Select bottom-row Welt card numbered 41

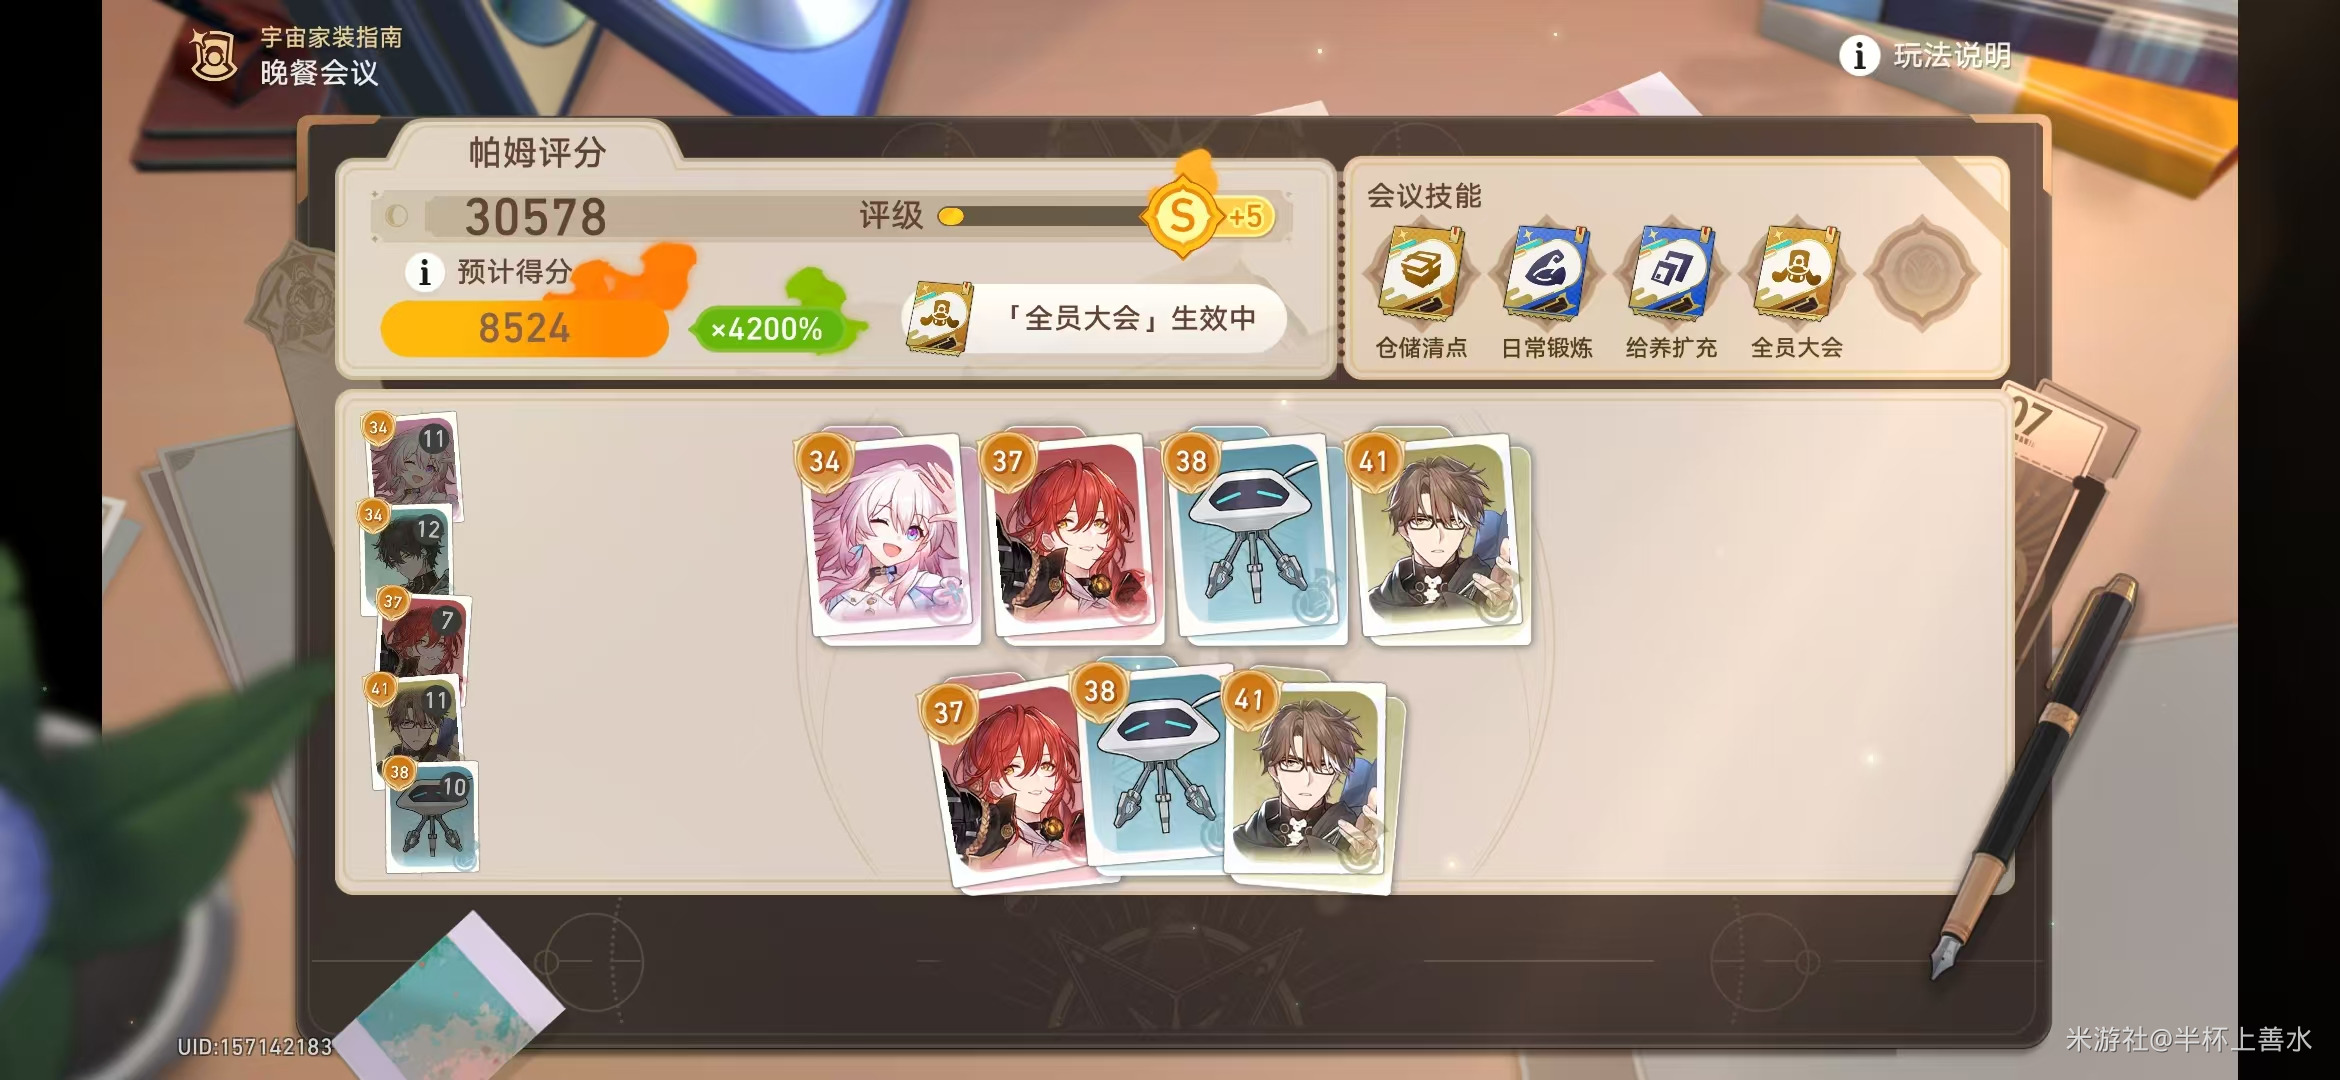tap(1310, 786)
